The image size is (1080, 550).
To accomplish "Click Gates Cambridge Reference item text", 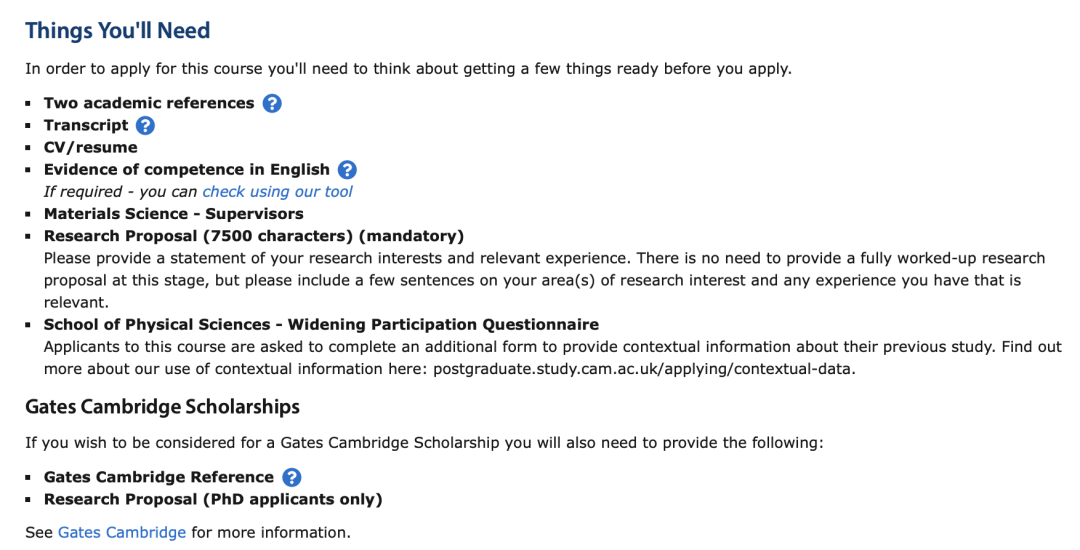I will (159, 477).
